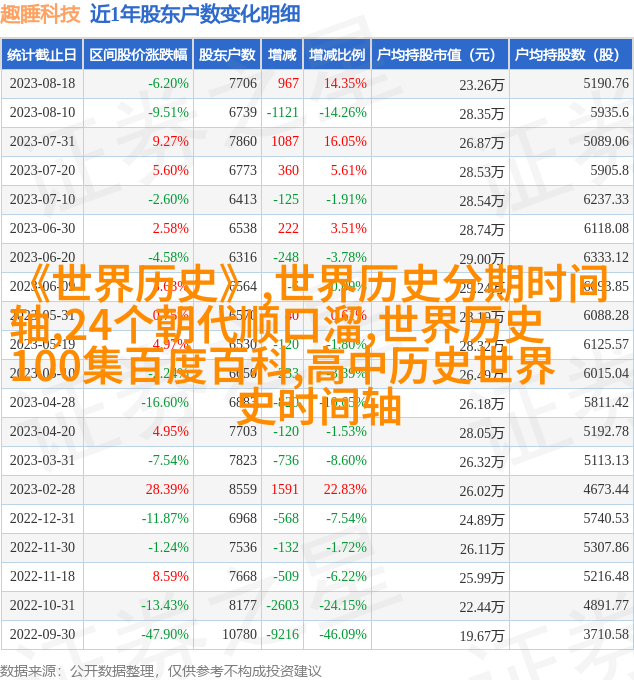
Task: Click the change value 1591
Action: (285, 489)
